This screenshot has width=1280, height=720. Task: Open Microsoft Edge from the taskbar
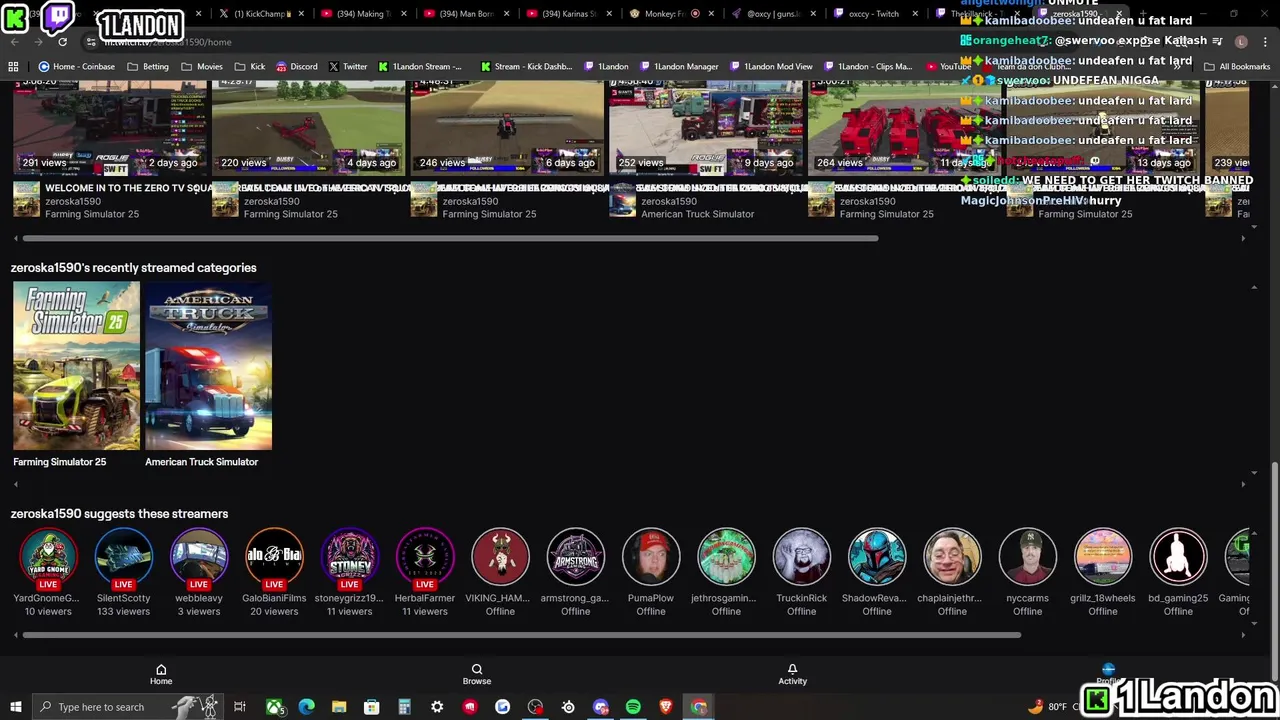(x=306, y=707)
